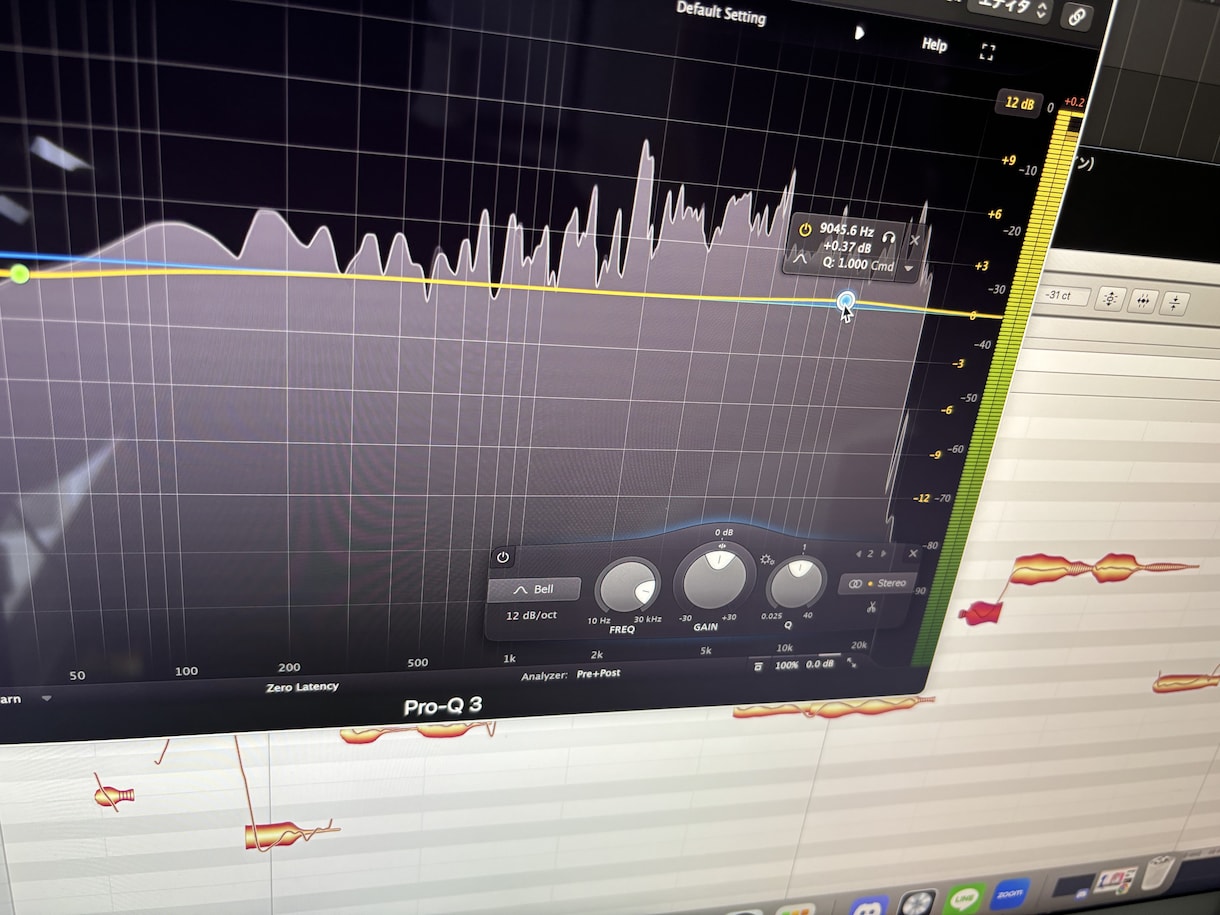Click the scissors split band icon
The height and width of the screenshot is (915, 1220).
[x=872, y=606]
